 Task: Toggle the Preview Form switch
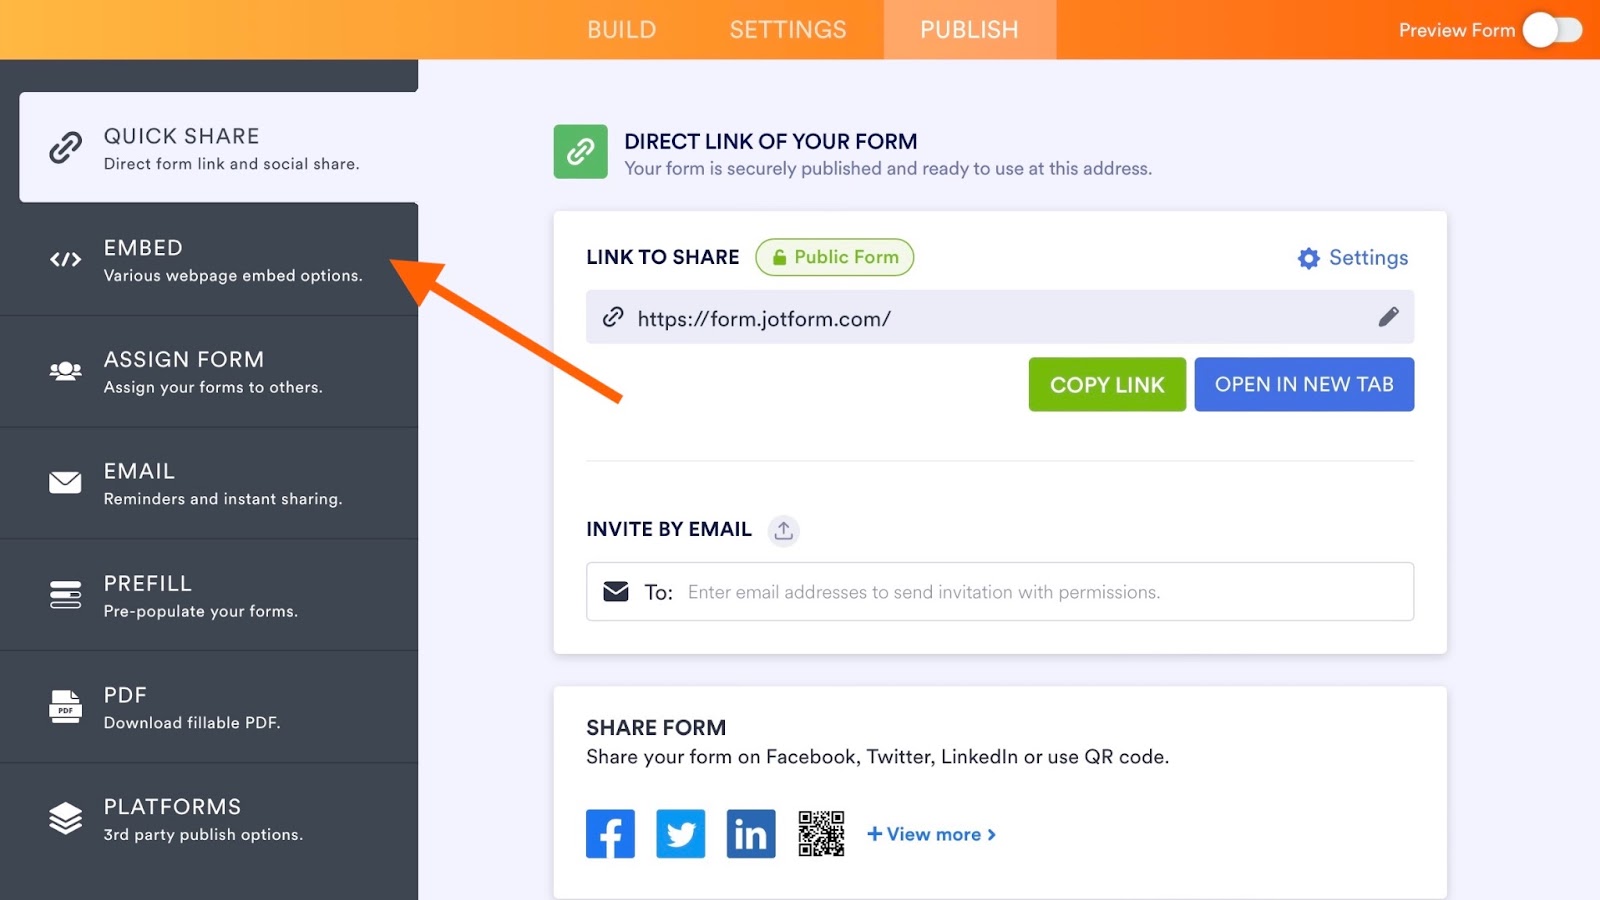tap(1552, 30)
